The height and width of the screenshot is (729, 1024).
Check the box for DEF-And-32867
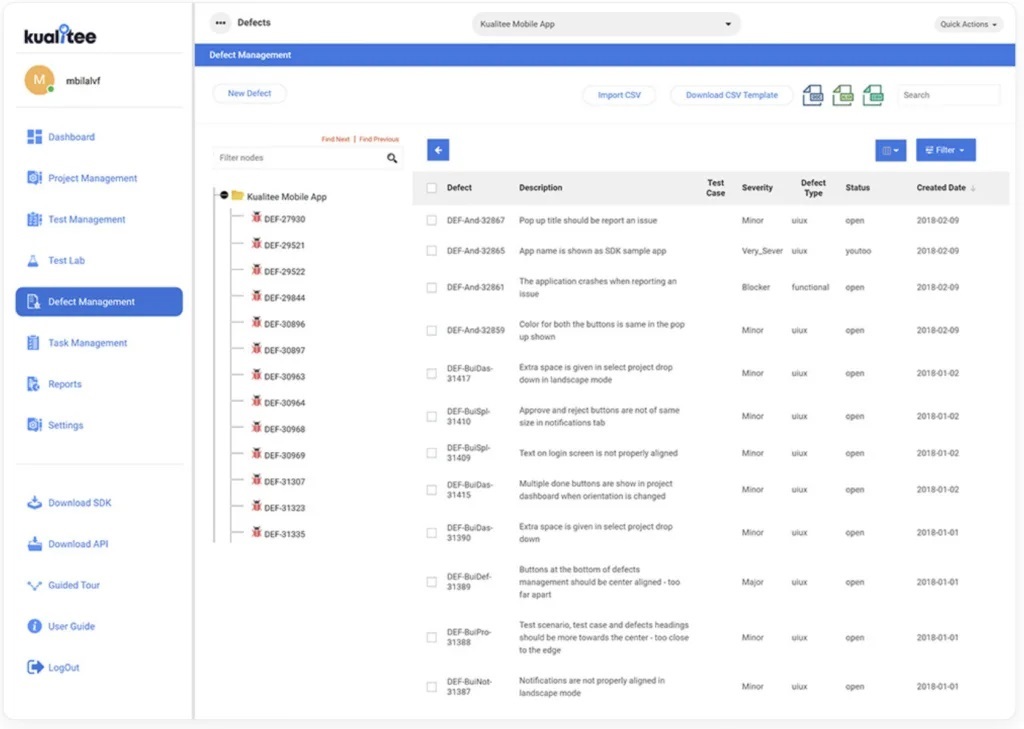pos(432,221)
